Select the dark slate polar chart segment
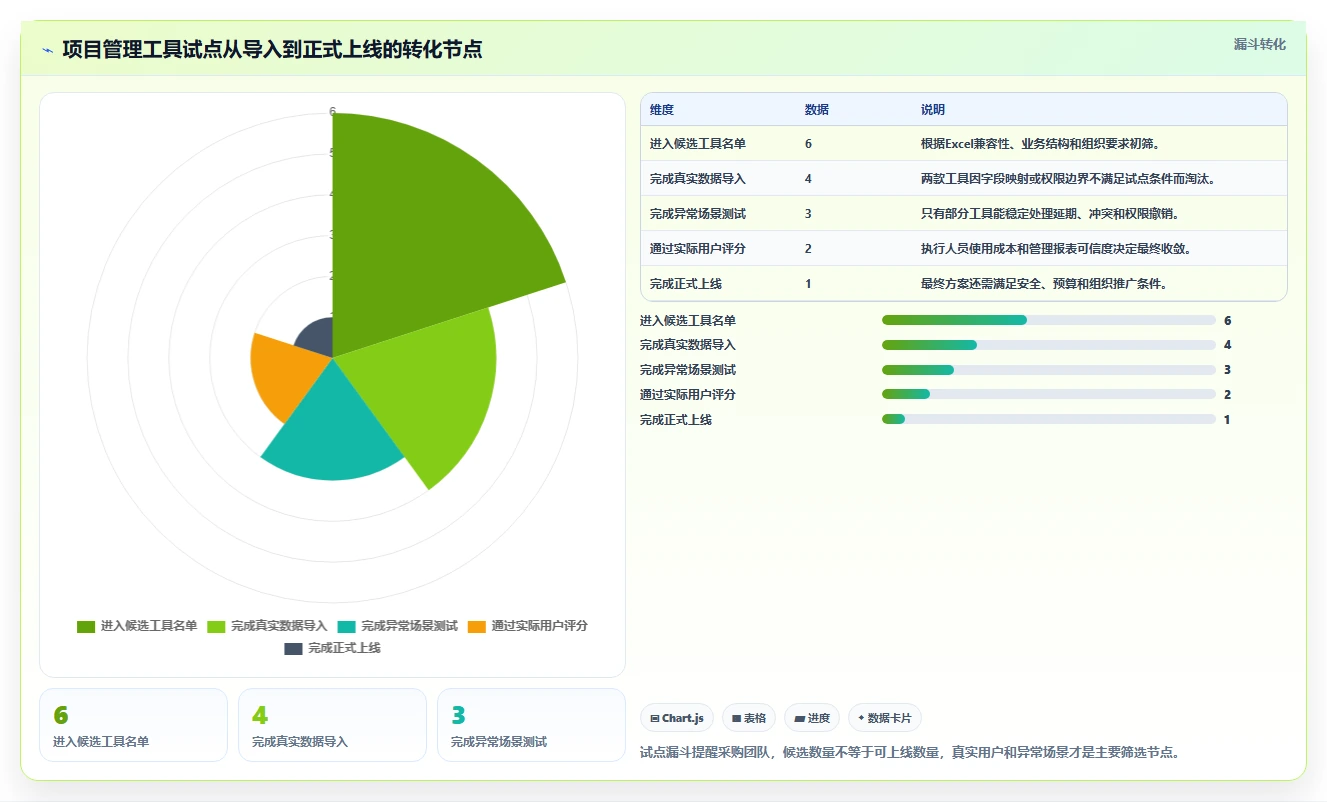The width and height of the screenshot is (1327, 802). [317, 338]
